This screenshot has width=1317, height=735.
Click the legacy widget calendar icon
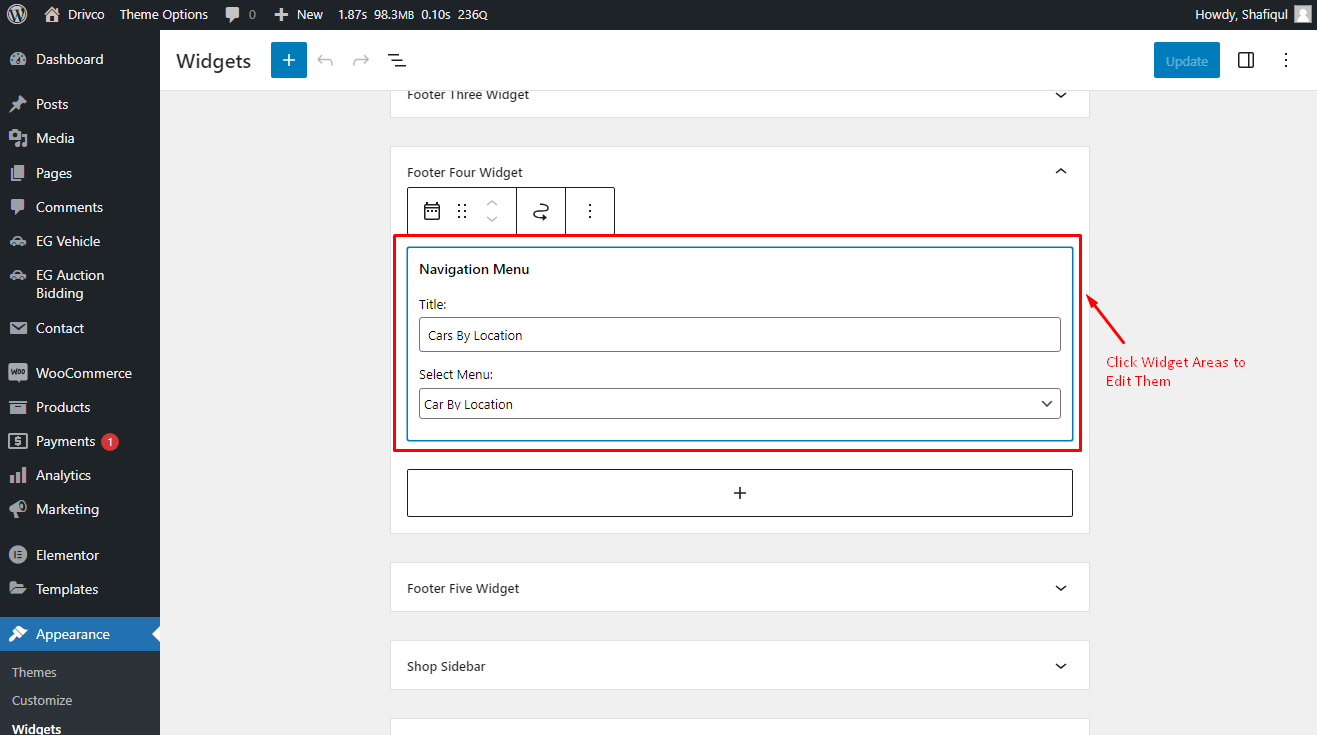(x=432, y=211)
